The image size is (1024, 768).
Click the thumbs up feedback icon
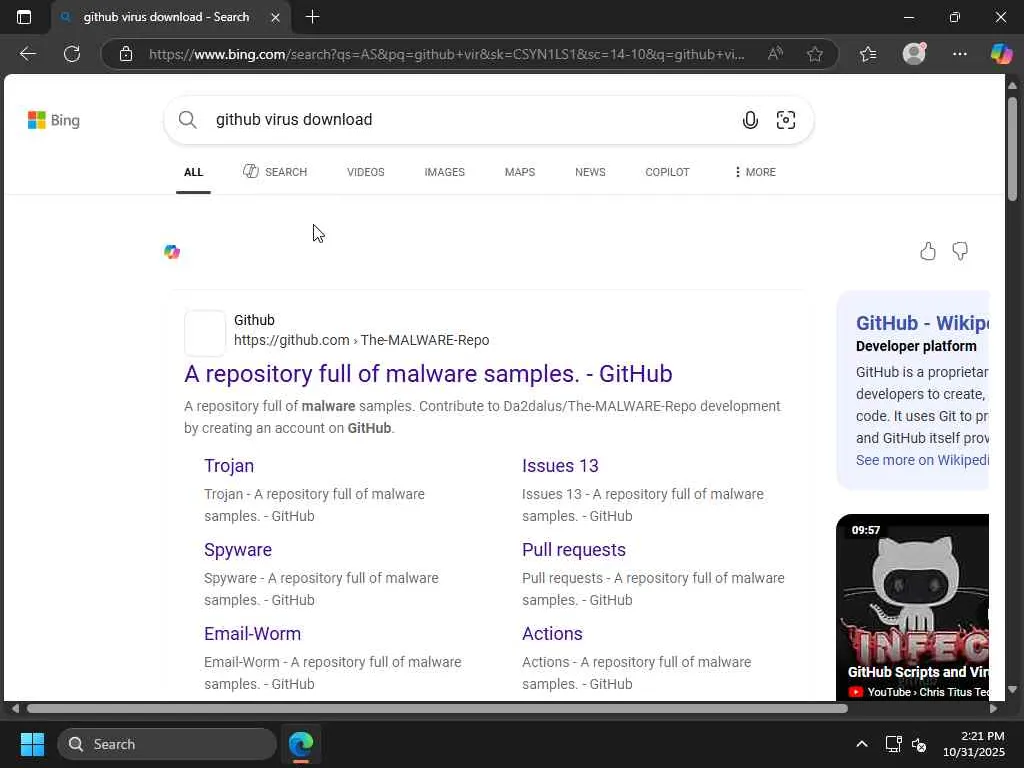coord(927,251)
